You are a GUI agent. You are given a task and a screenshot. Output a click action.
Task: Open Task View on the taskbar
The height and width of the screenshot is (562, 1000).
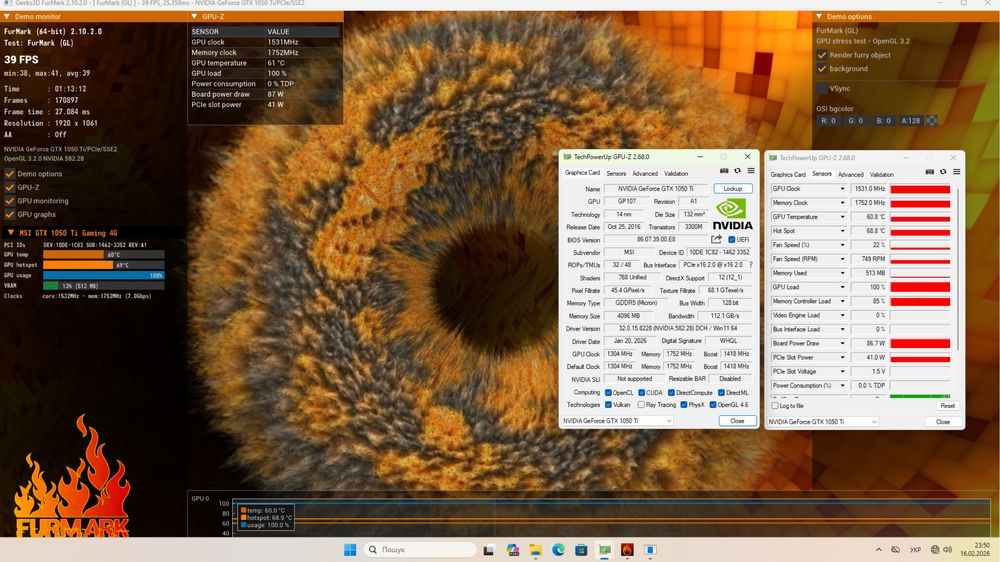tap(489, 550)
